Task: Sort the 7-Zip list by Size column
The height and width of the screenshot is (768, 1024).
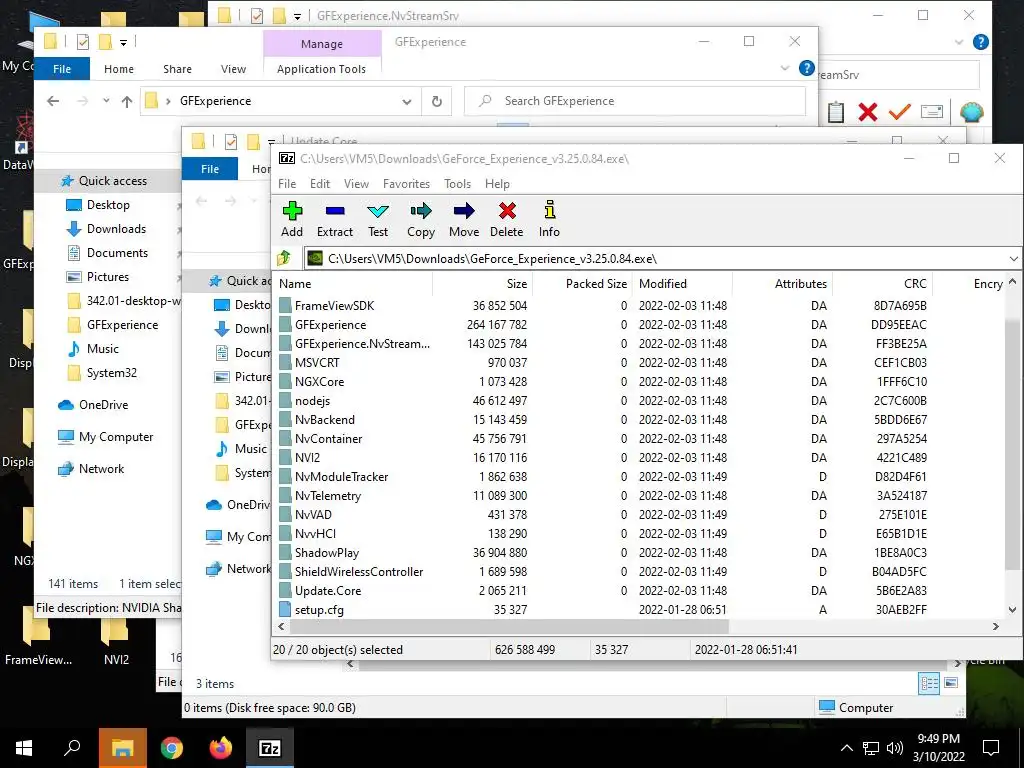Action: point(483,283)
